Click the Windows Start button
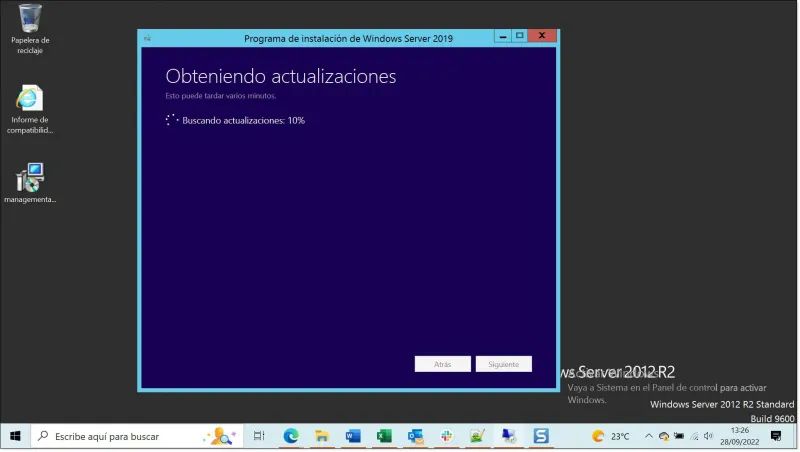The image size is (800, 452). [x=16, y=436]
